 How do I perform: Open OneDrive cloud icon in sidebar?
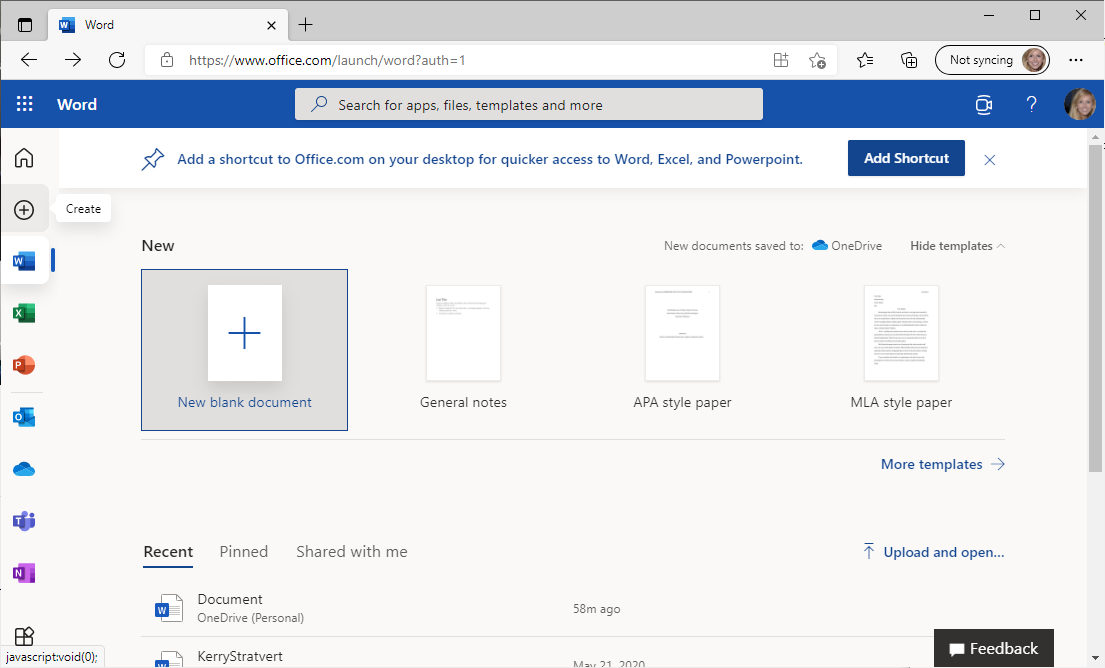coord(24,469)
